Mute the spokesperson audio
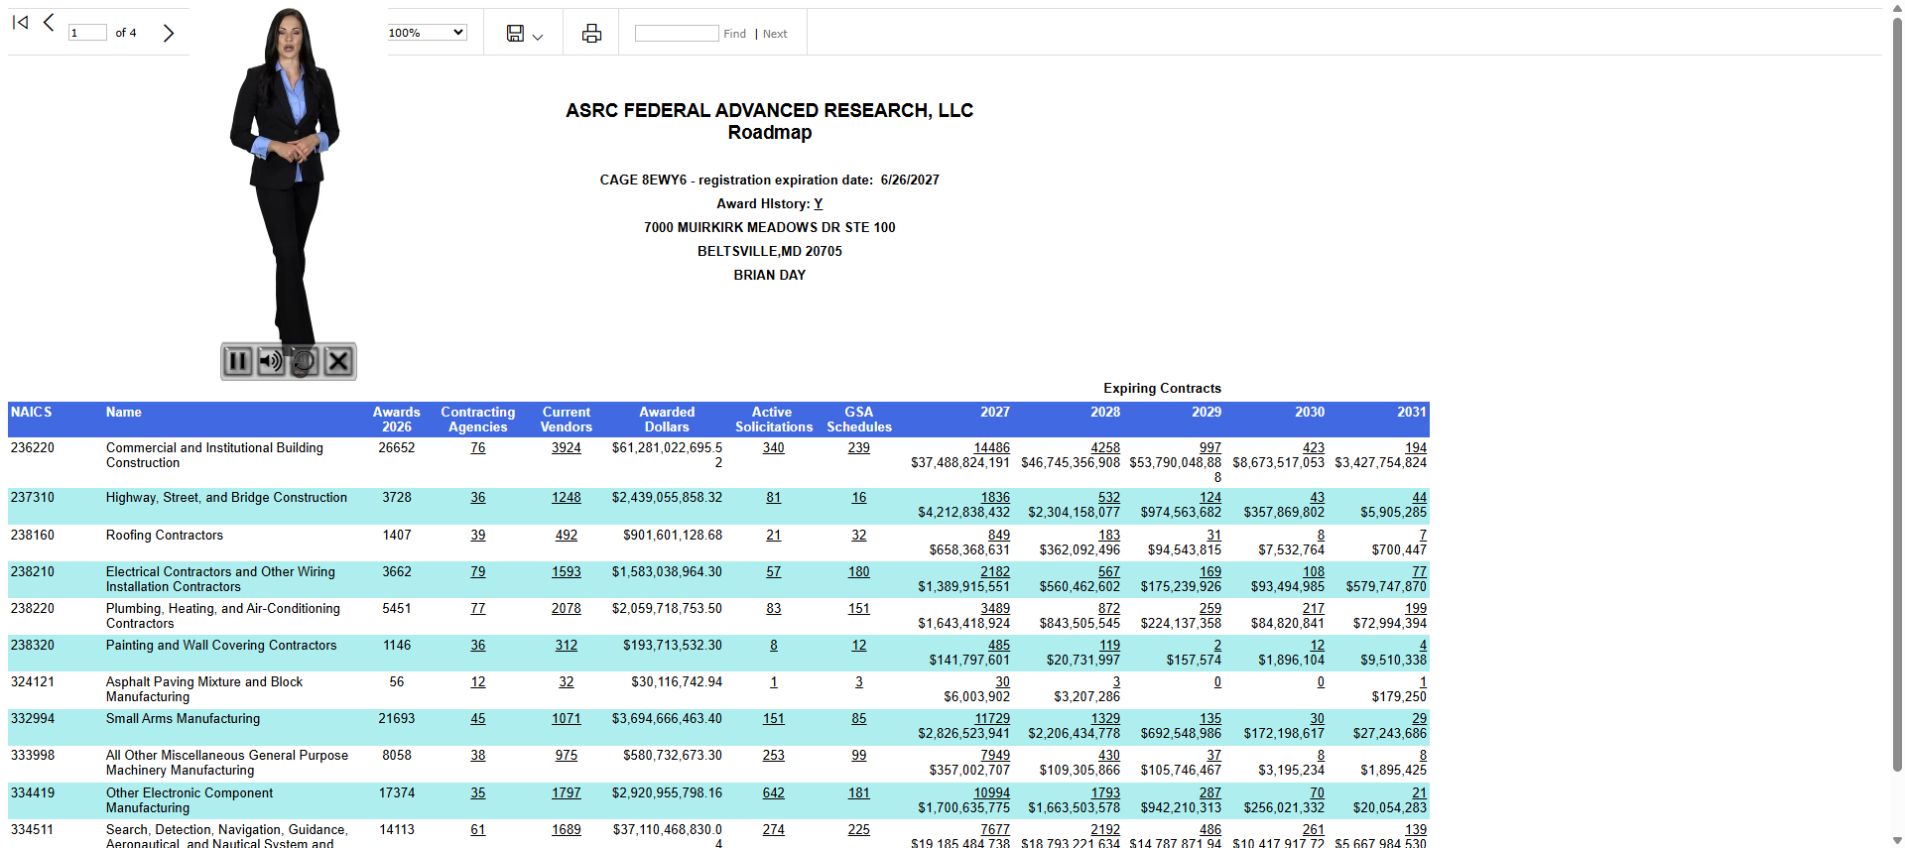The height and width of the screenshot is (848, 1905). coord(270,361)
